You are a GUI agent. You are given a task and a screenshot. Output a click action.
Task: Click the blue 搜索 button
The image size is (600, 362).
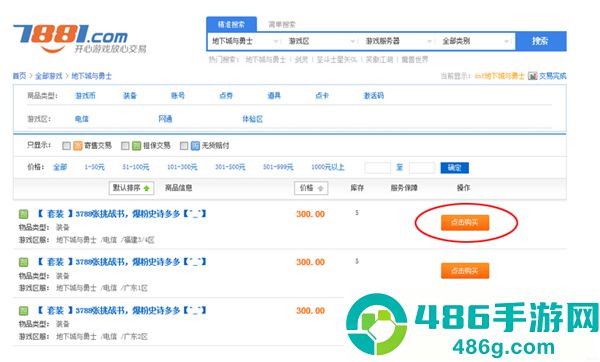pyautogui.click(x=540, y=41)
